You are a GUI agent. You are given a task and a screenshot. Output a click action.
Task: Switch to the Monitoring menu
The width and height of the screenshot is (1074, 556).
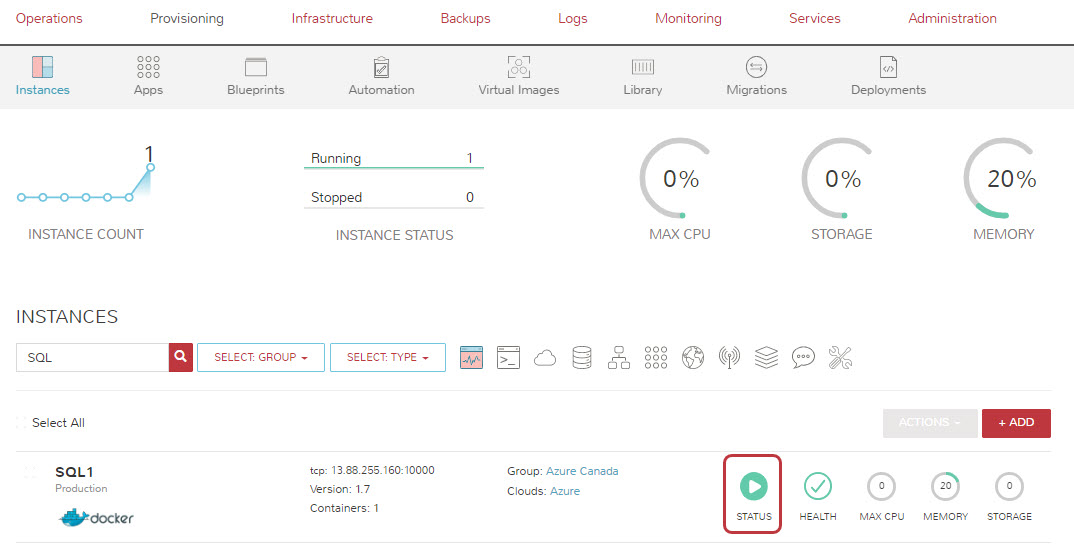(688, 19)
